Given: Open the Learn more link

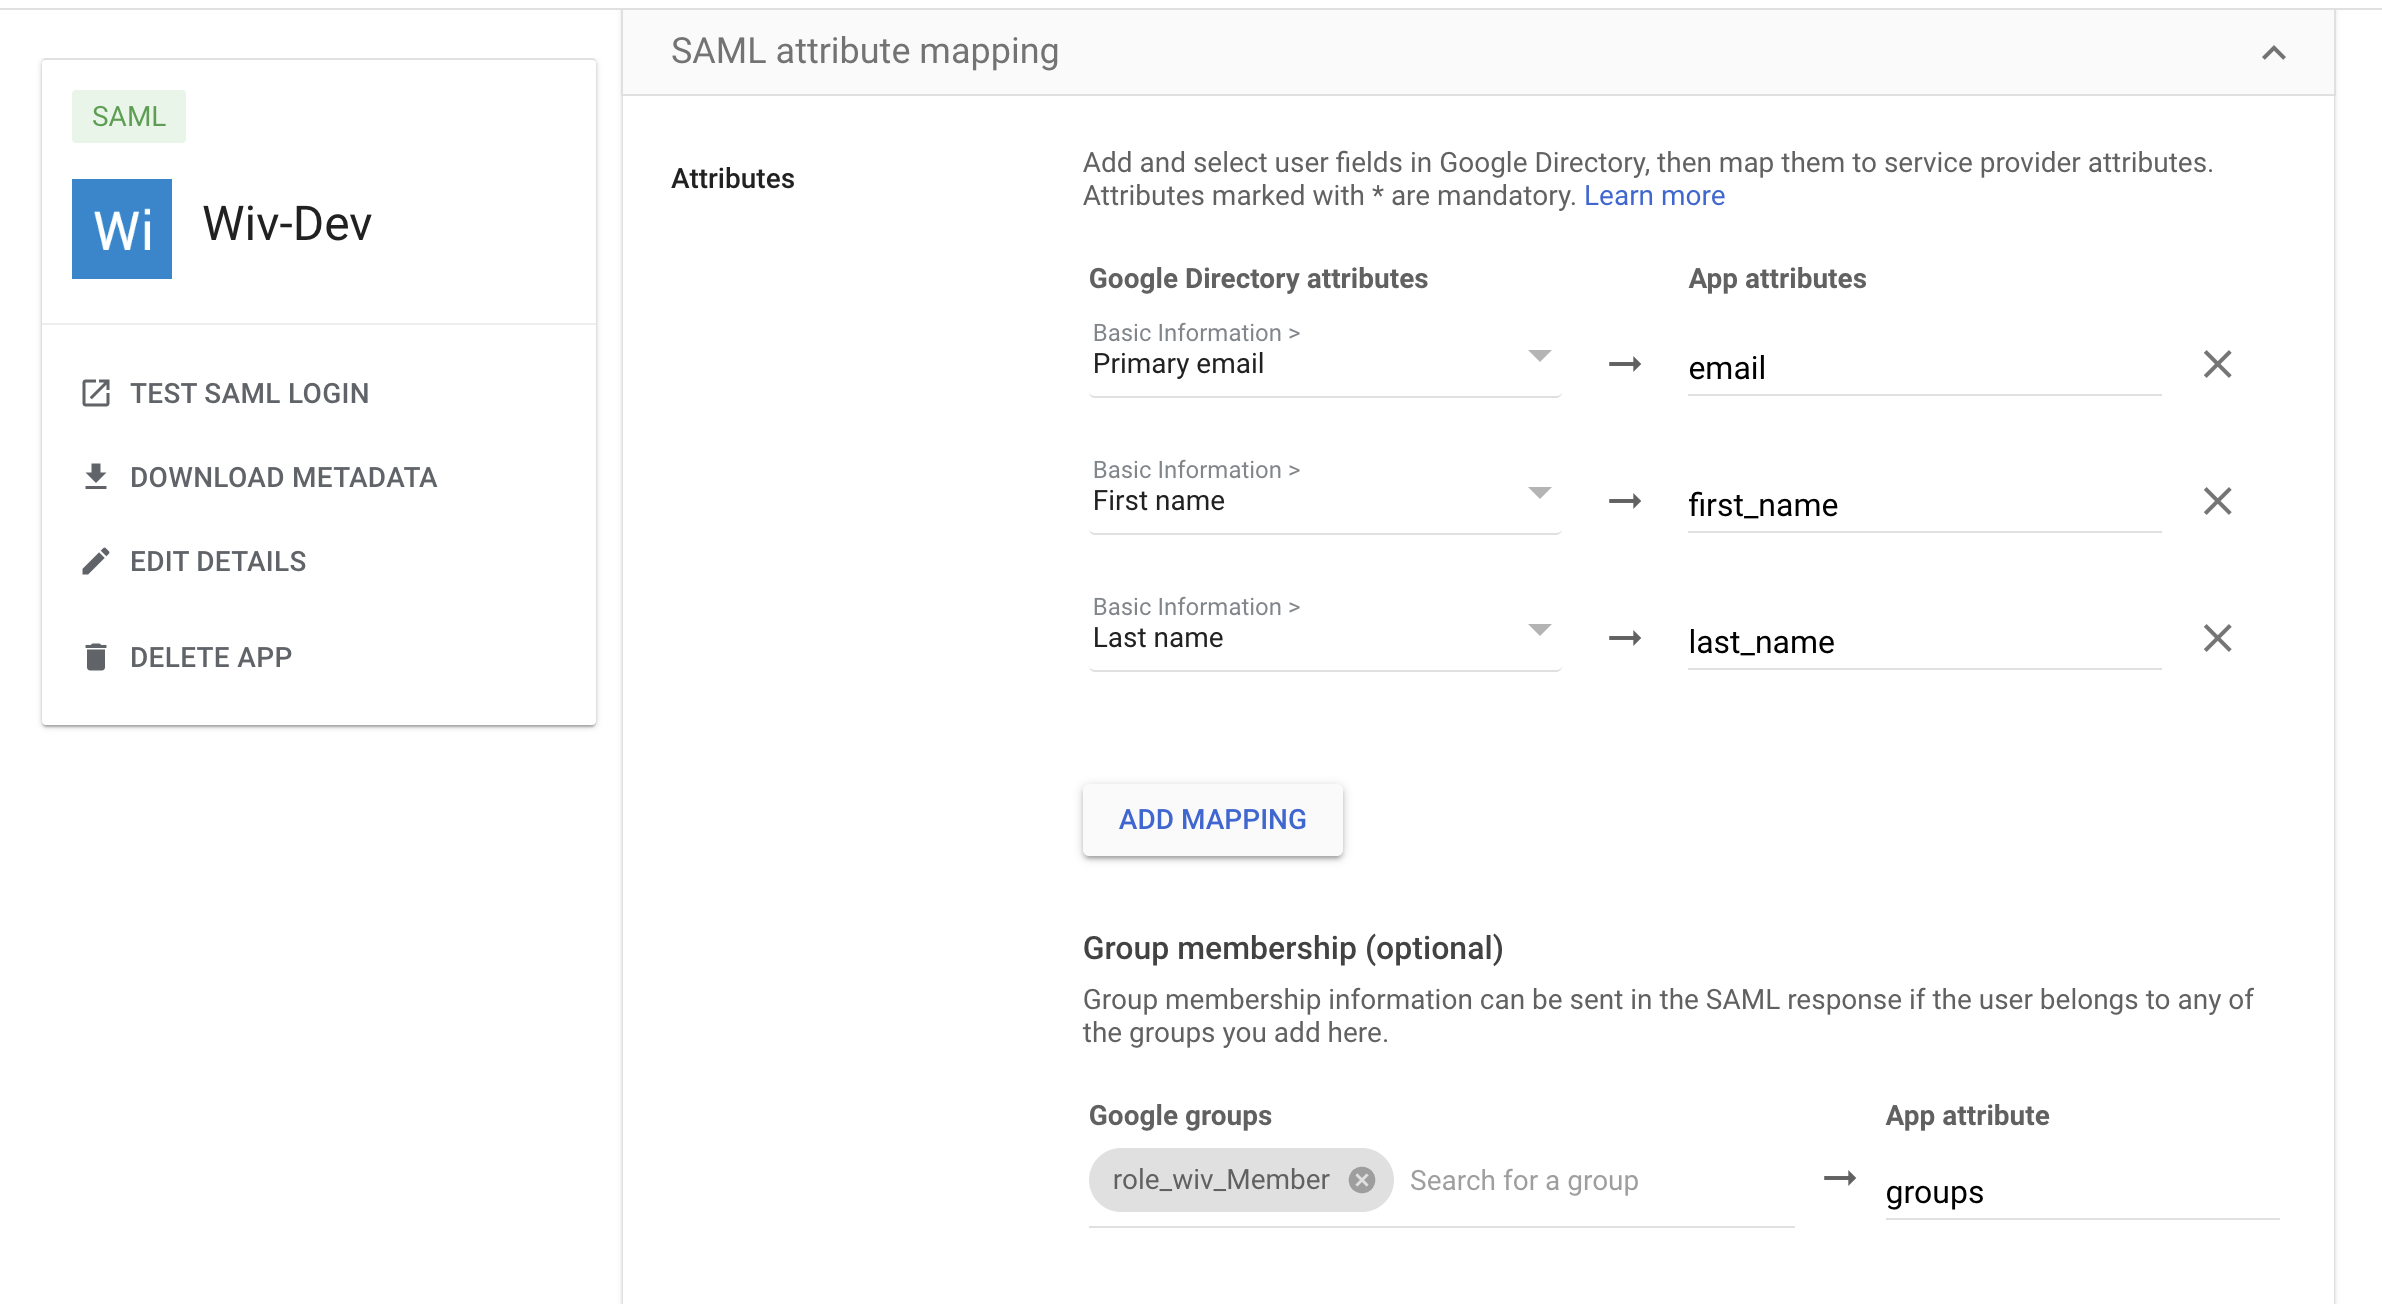Looking at the screenshot, I should (x=1654, y=196).
